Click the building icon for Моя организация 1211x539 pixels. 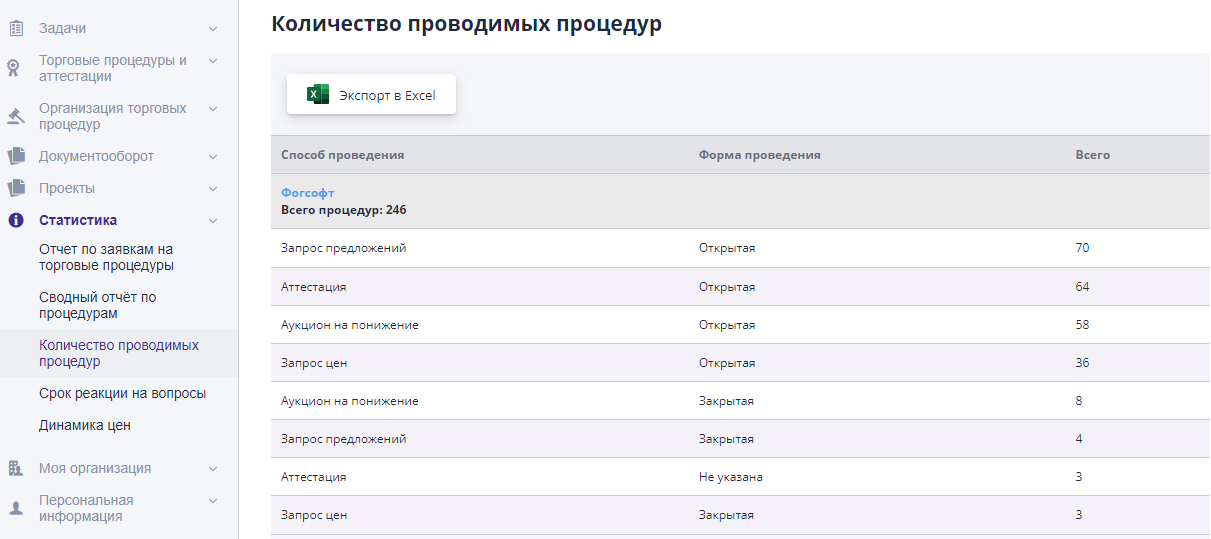point(15,468)
